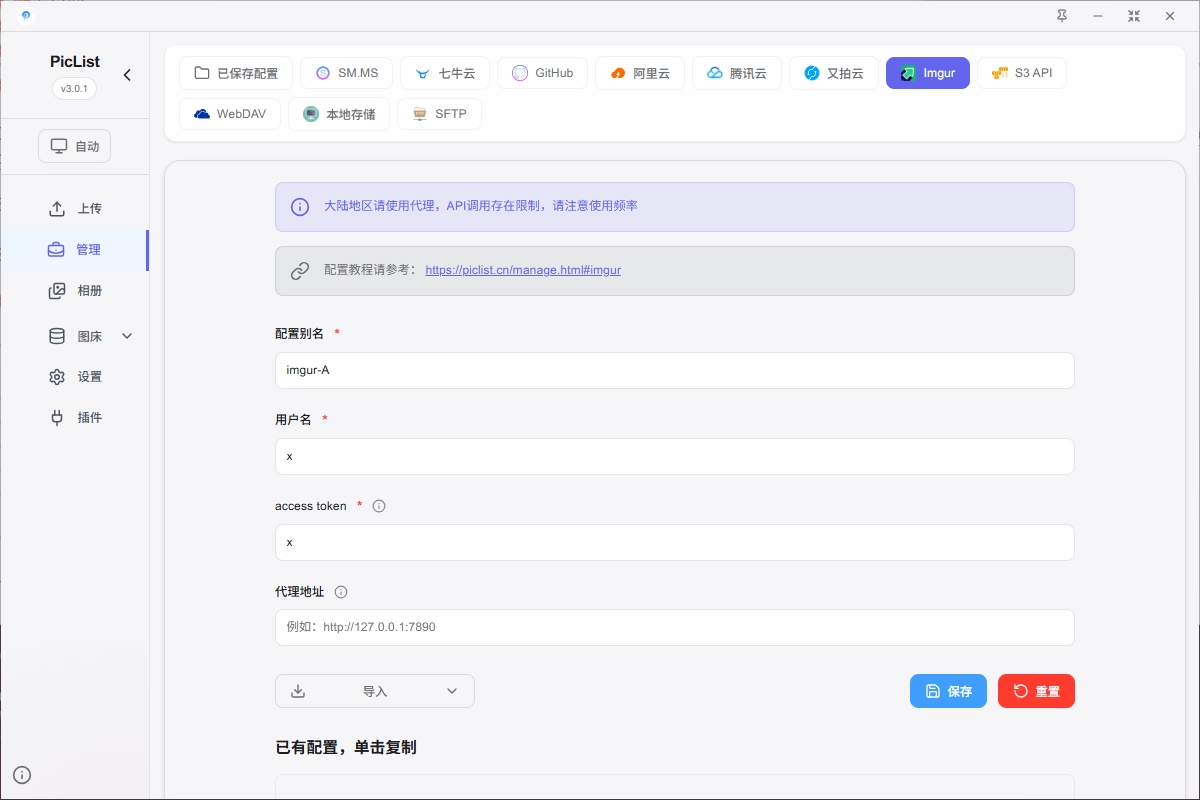Image resolution: width=1200 pixels, height=800 pixels.
Task: Click the floppy disk icon in 保存
Action: tap(933, 691)
